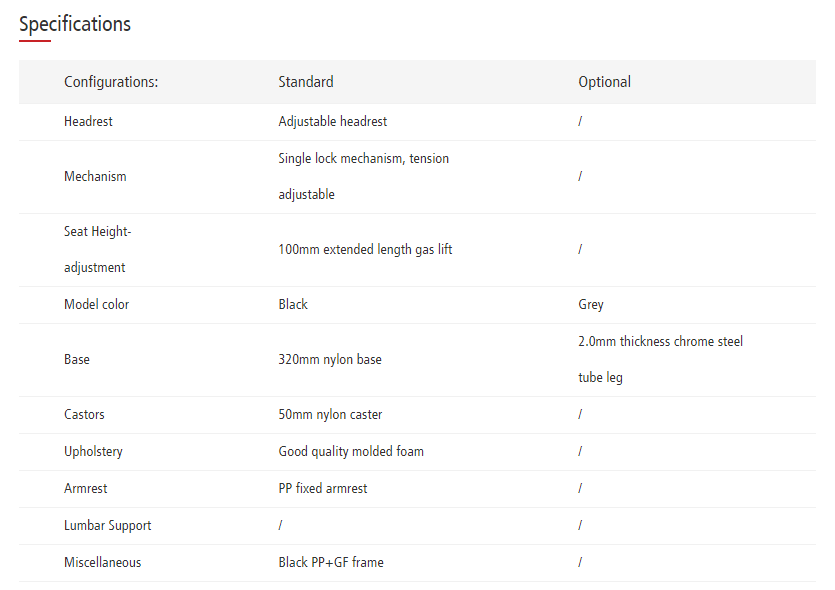The height and width of the screenshot is (590, 835).
Task: Click the Grey optional color value
Action: click(591, 304)
